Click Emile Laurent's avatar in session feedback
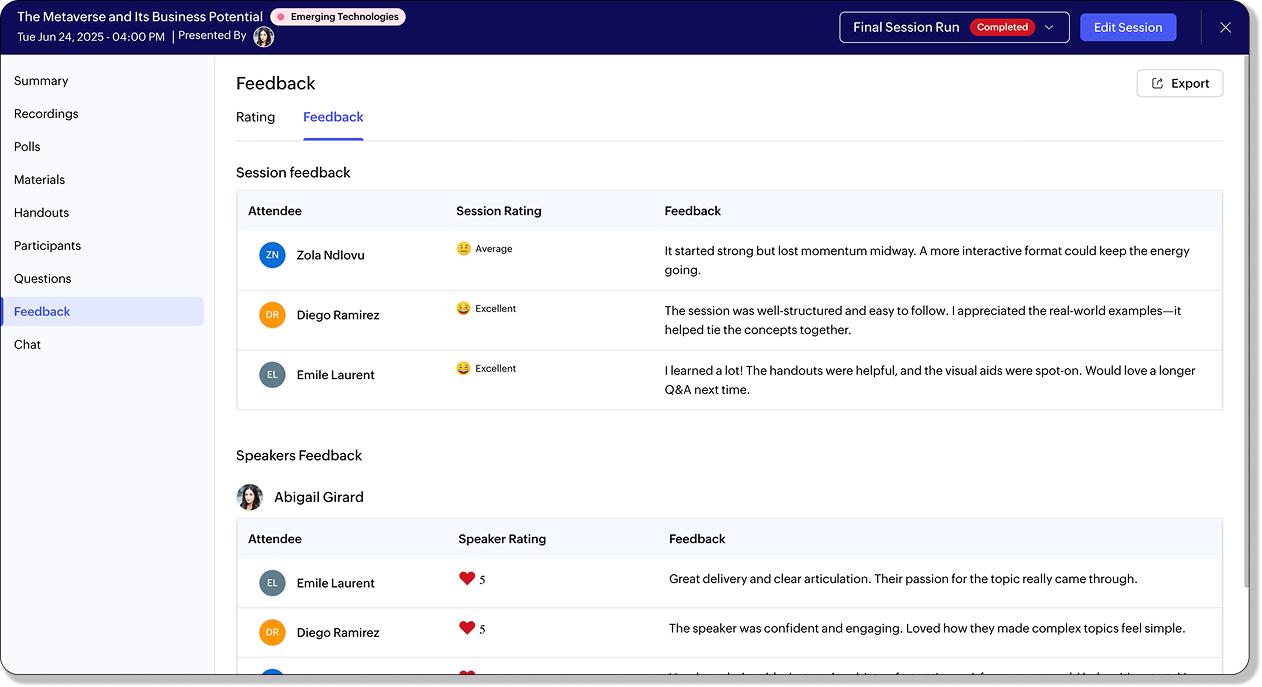The height and width of the screenshot is (687, 1262). 272,375
